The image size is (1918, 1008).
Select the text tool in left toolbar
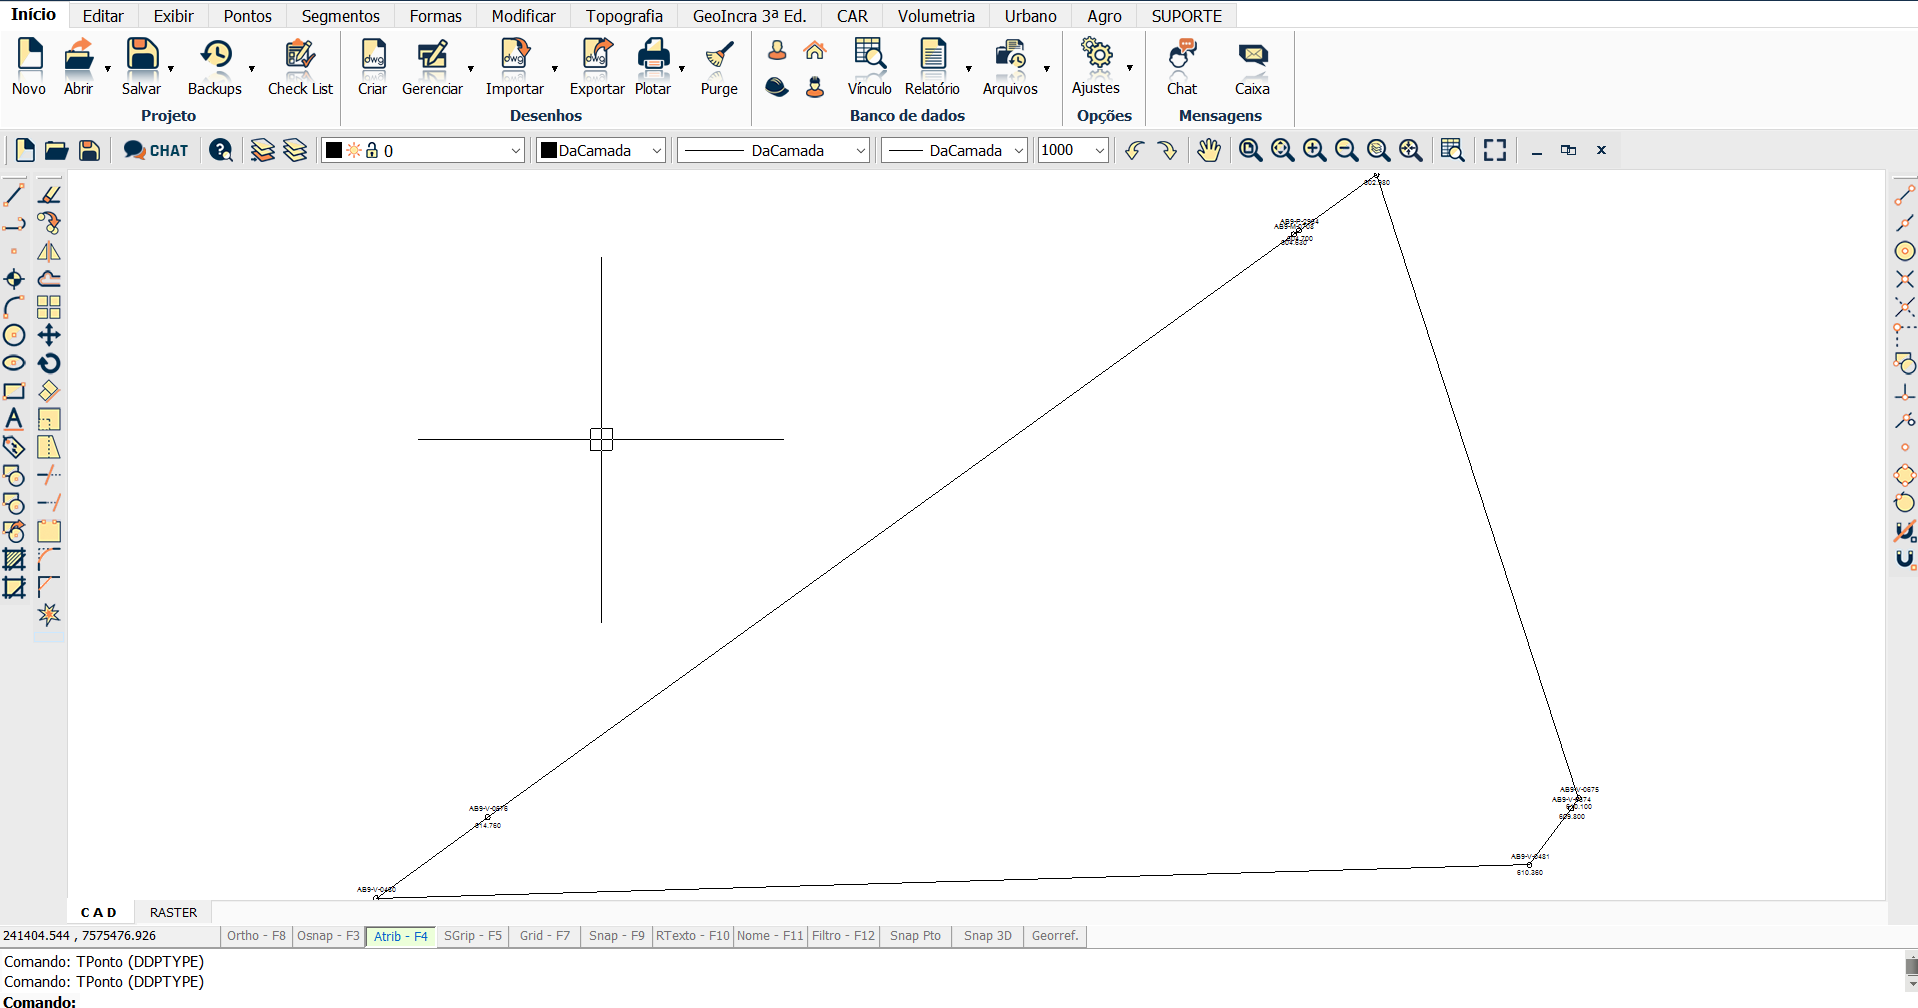(14, 419)
